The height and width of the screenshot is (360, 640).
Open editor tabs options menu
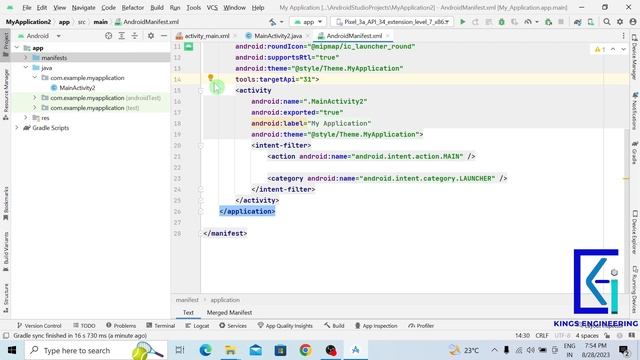pos(623,36)
